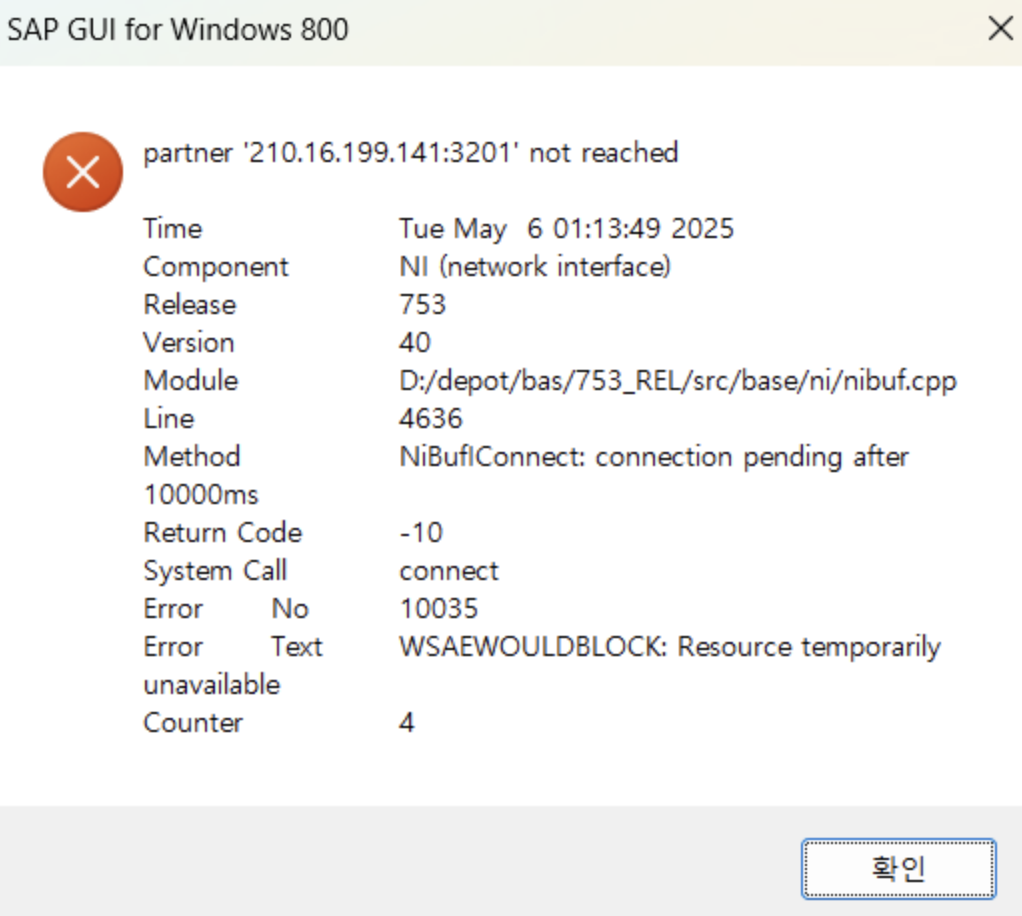Click the red error X icon
The height and width of the screenshot is (916, 1022).
coord(83,172)
